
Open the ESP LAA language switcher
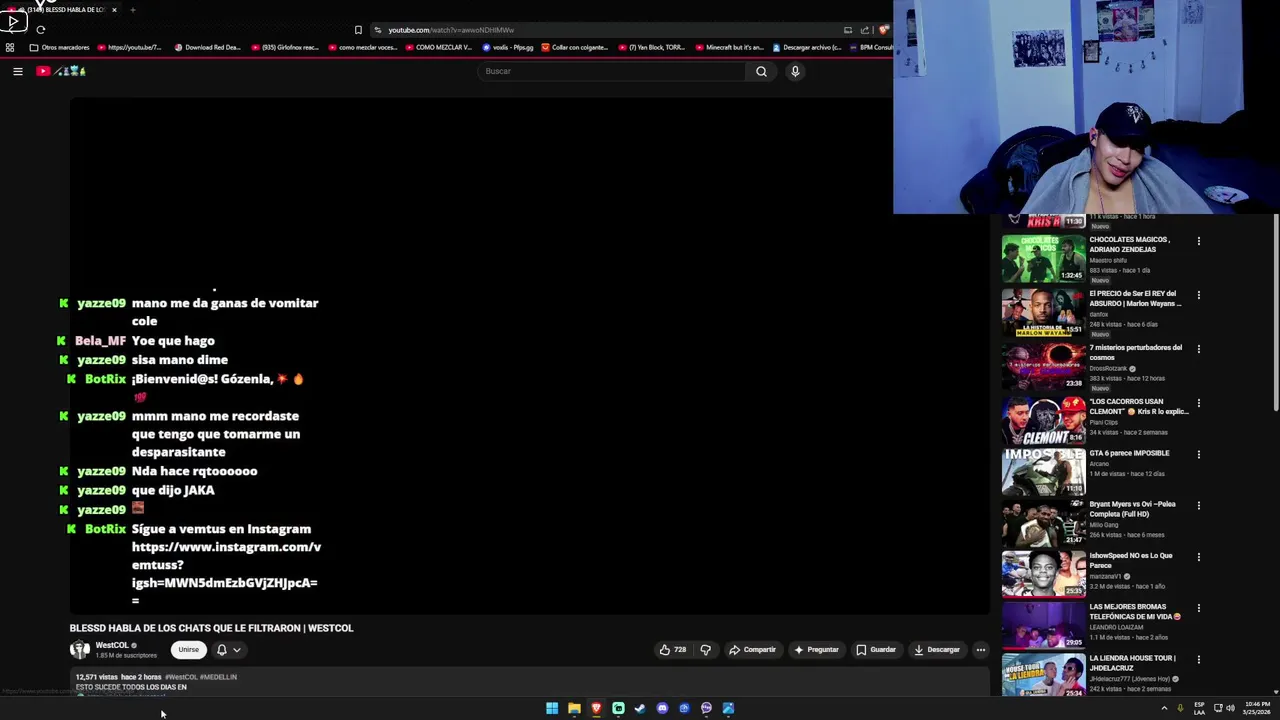1199,708
